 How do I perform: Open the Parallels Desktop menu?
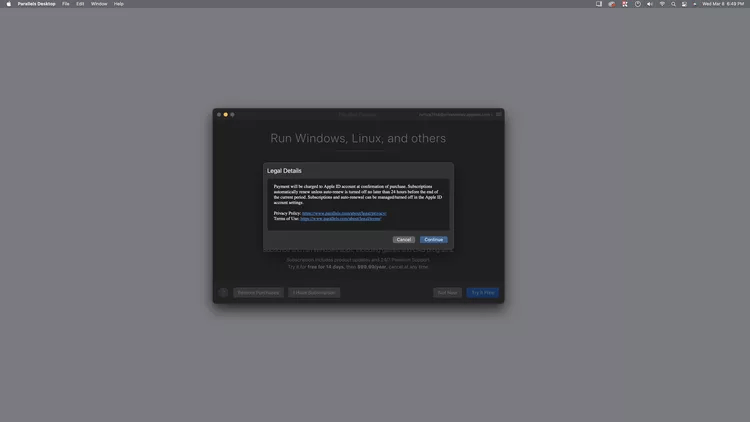pyautogui.click(x=36, y=4)
